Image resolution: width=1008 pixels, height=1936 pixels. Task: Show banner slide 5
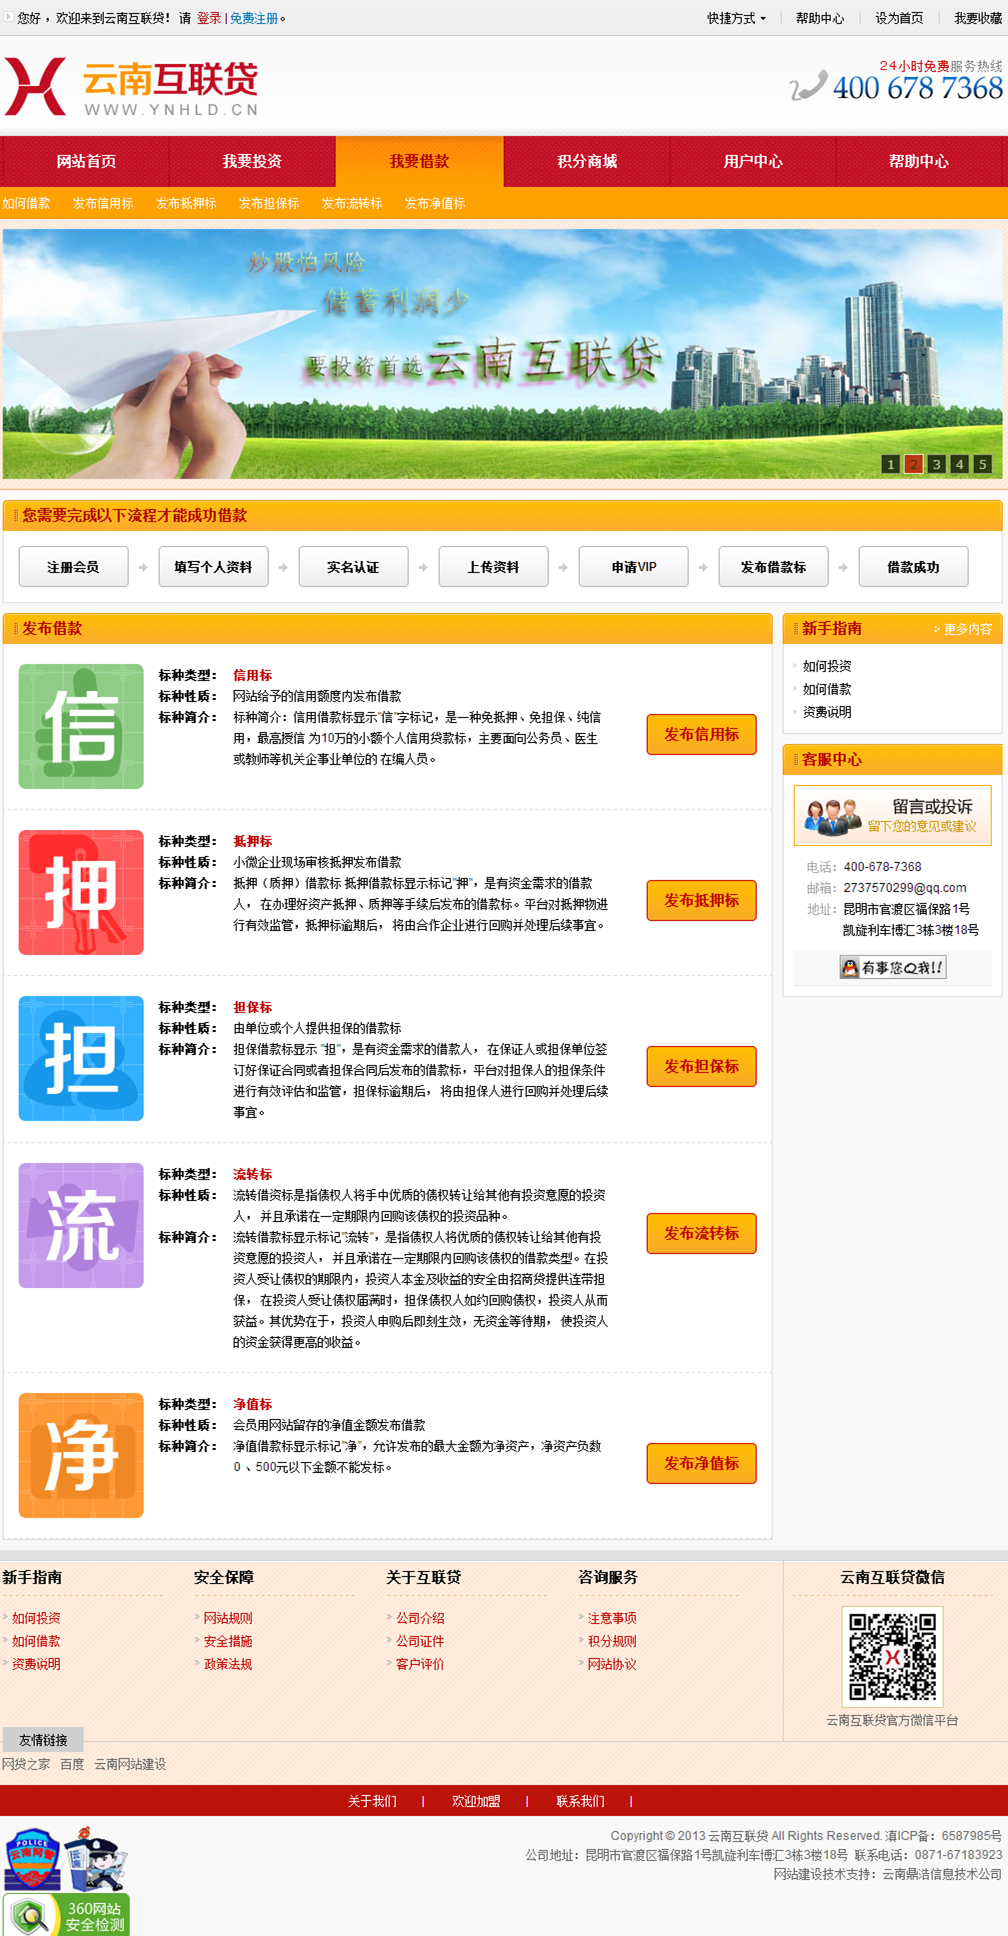pos(982,464)
